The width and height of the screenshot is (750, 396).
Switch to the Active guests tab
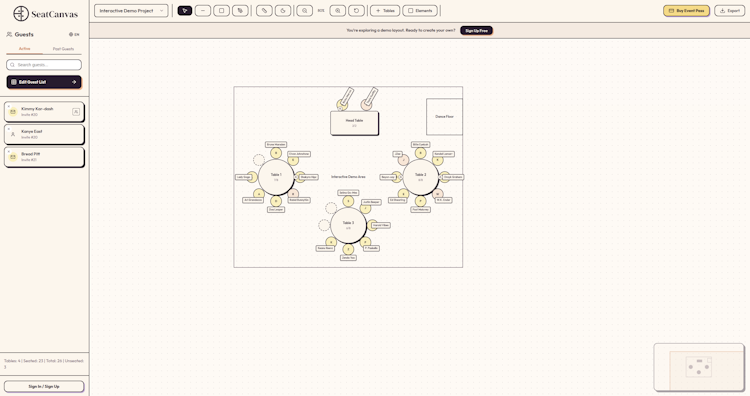tap(24, 49)
